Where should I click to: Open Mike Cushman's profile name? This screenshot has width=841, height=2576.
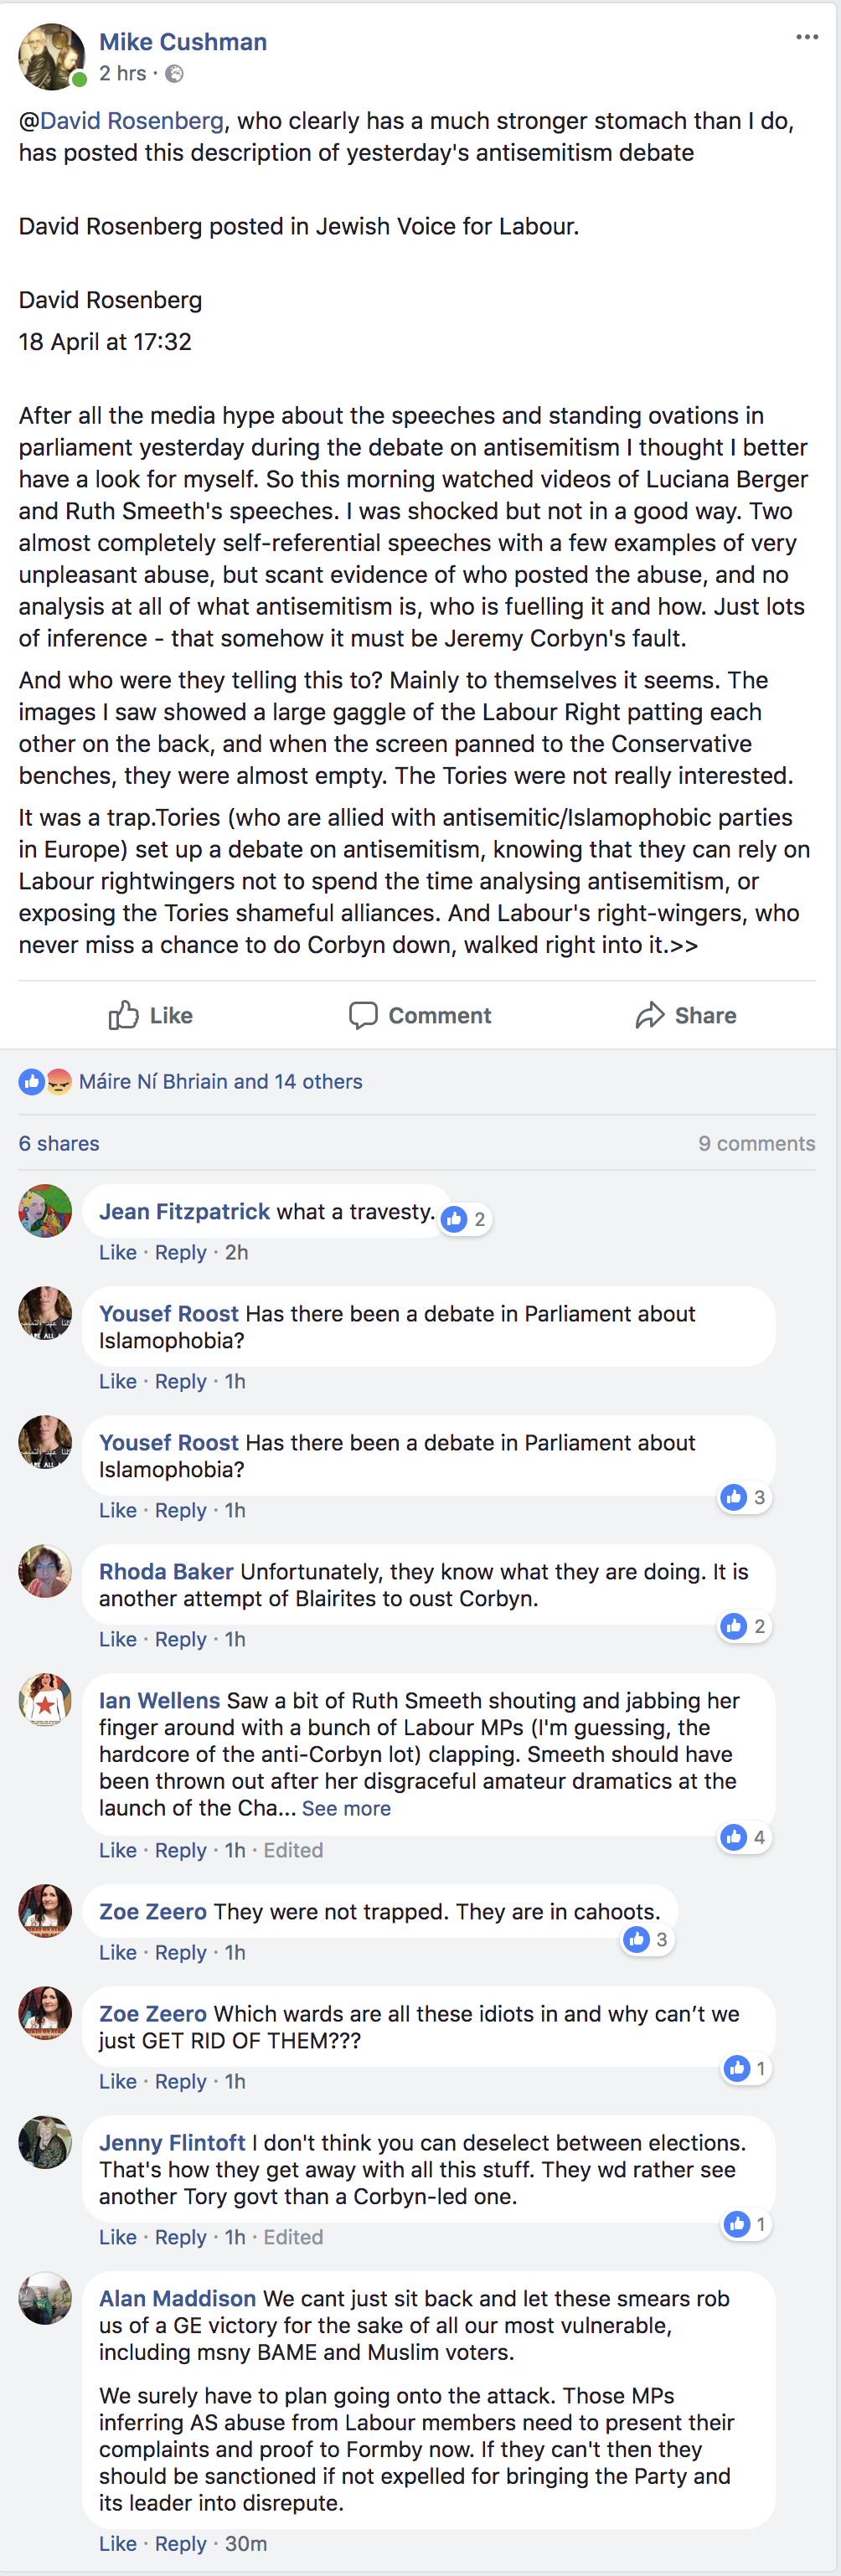[x=183, y=42]
